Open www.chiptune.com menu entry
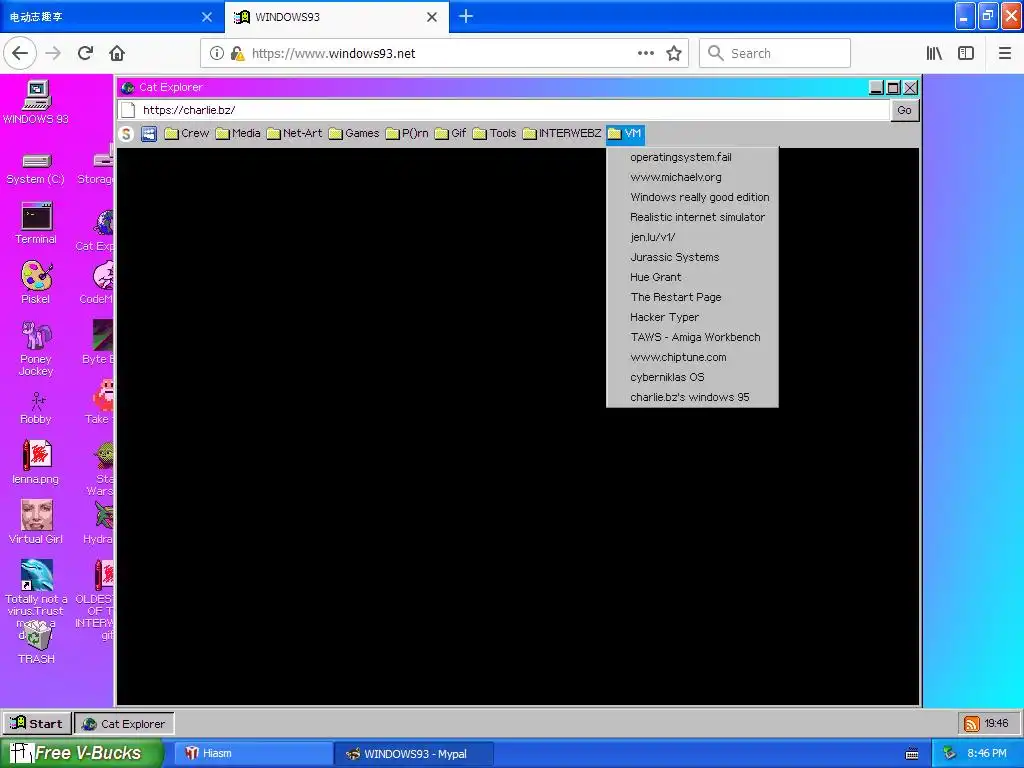 (x=692, y=357)
